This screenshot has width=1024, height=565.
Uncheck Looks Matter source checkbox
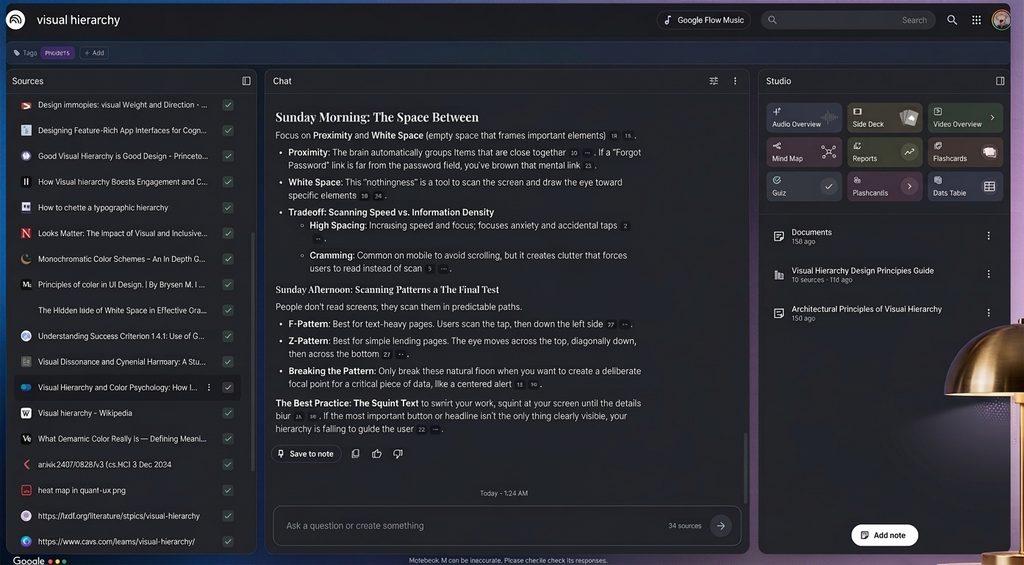pyautogui.click(x=228, y=233)
